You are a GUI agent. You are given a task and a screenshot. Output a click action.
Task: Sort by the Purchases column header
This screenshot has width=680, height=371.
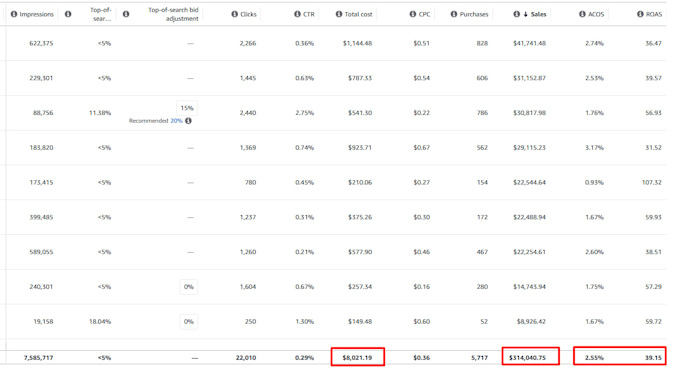(474, 14)
